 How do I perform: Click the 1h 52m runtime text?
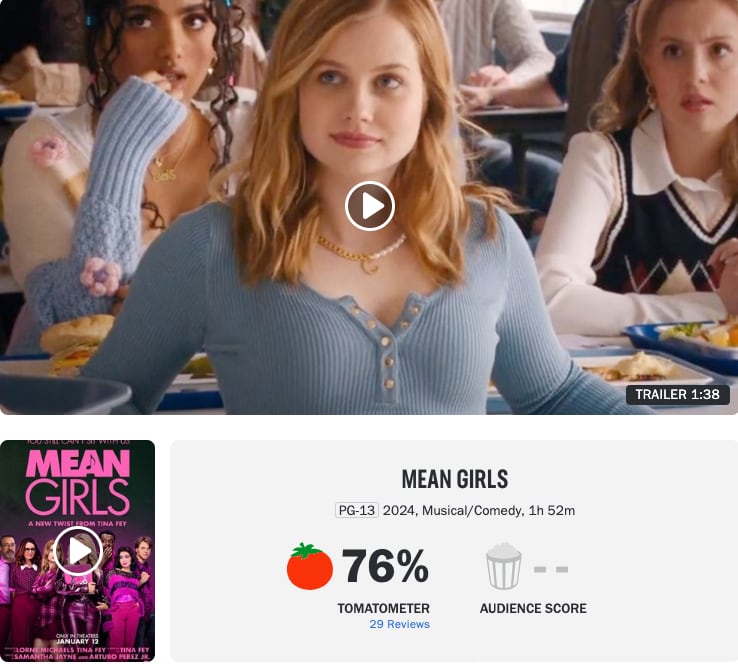click(x=552, y=511)
